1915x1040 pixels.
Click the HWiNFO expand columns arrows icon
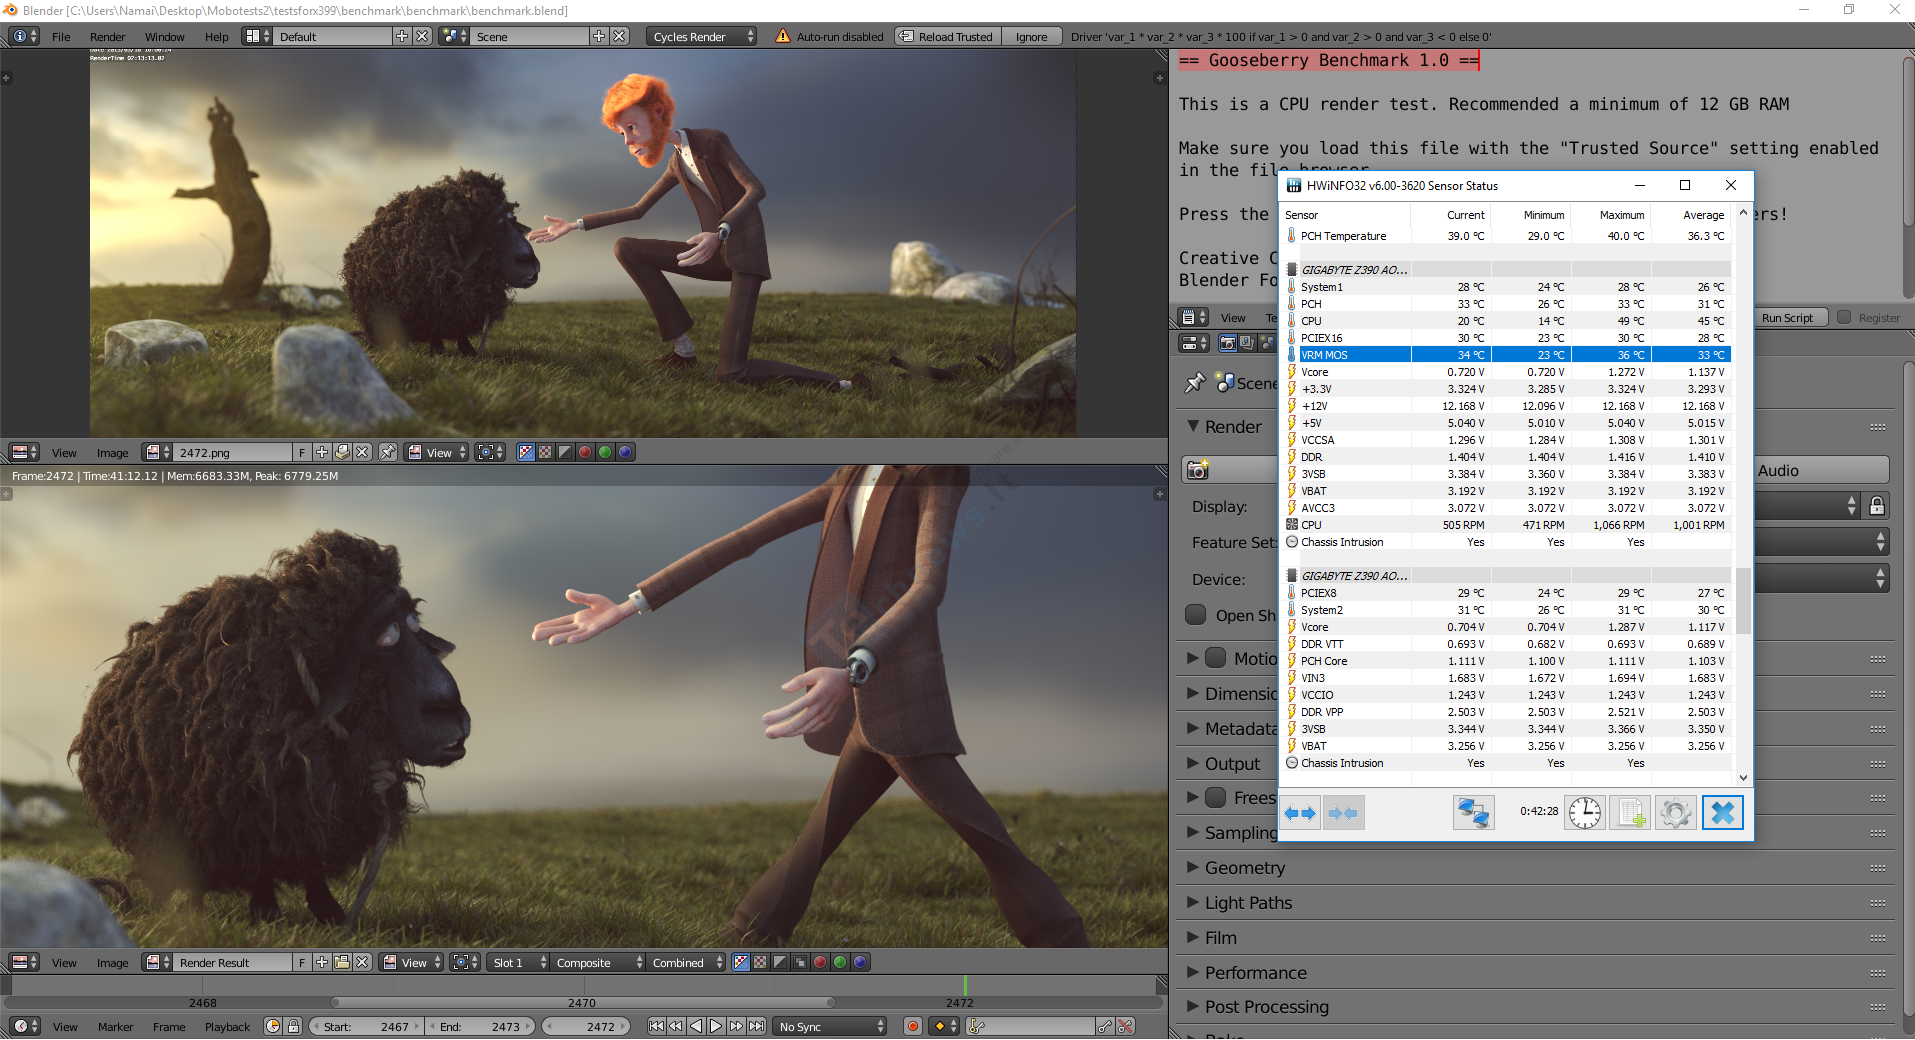point(1300,813)
